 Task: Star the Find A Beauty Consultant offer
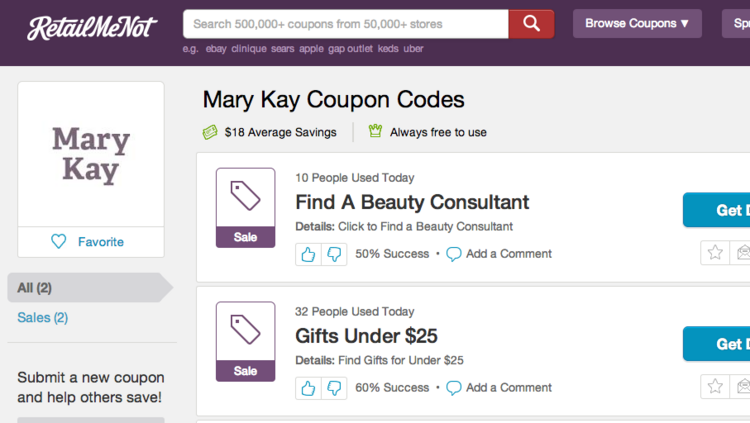click(x=715, y=253)
